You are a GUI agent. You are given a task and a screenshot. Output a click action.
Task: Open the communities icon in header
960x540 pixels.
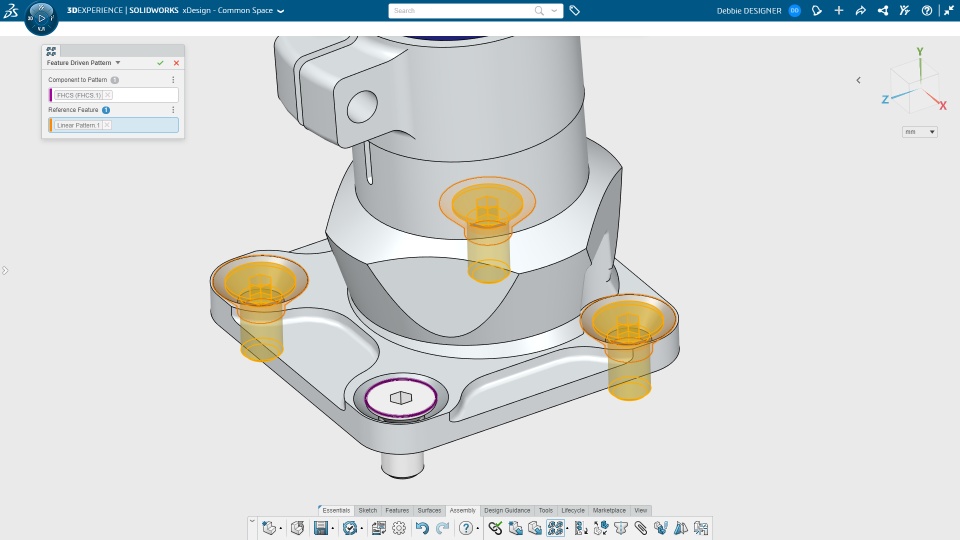[x=905, y=10]
